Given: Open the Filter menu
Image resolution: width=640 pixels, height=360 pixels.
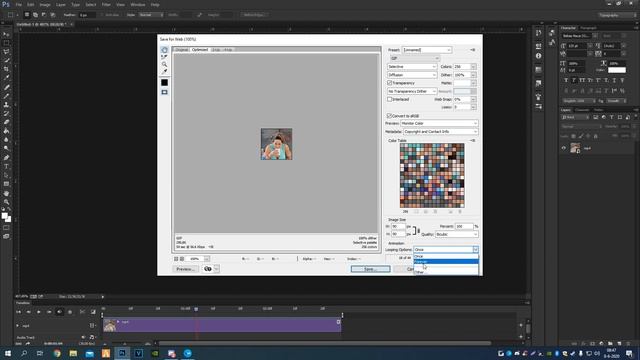Looking at the screenshot, I should tap(106, 4).
